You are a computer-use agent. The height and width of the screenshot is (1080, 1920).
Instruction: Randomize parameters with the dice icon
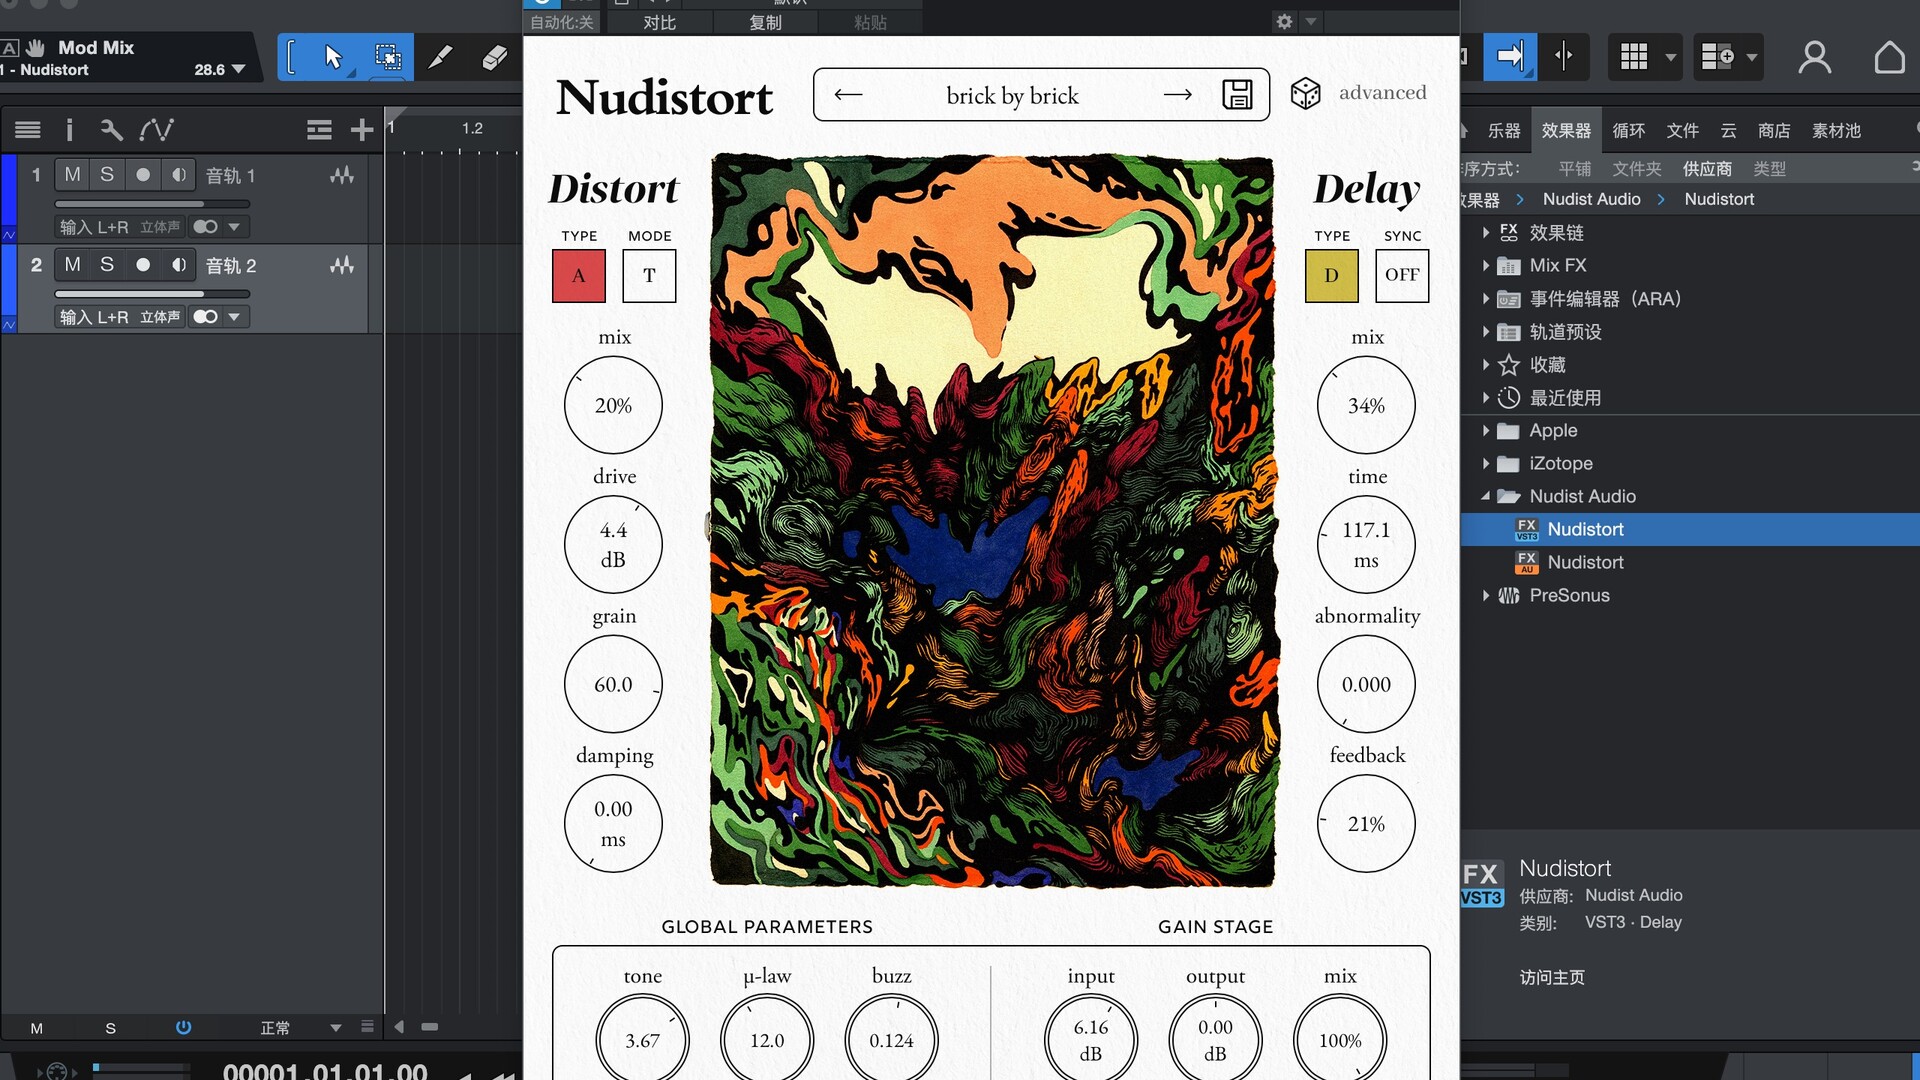(1305, 94)
